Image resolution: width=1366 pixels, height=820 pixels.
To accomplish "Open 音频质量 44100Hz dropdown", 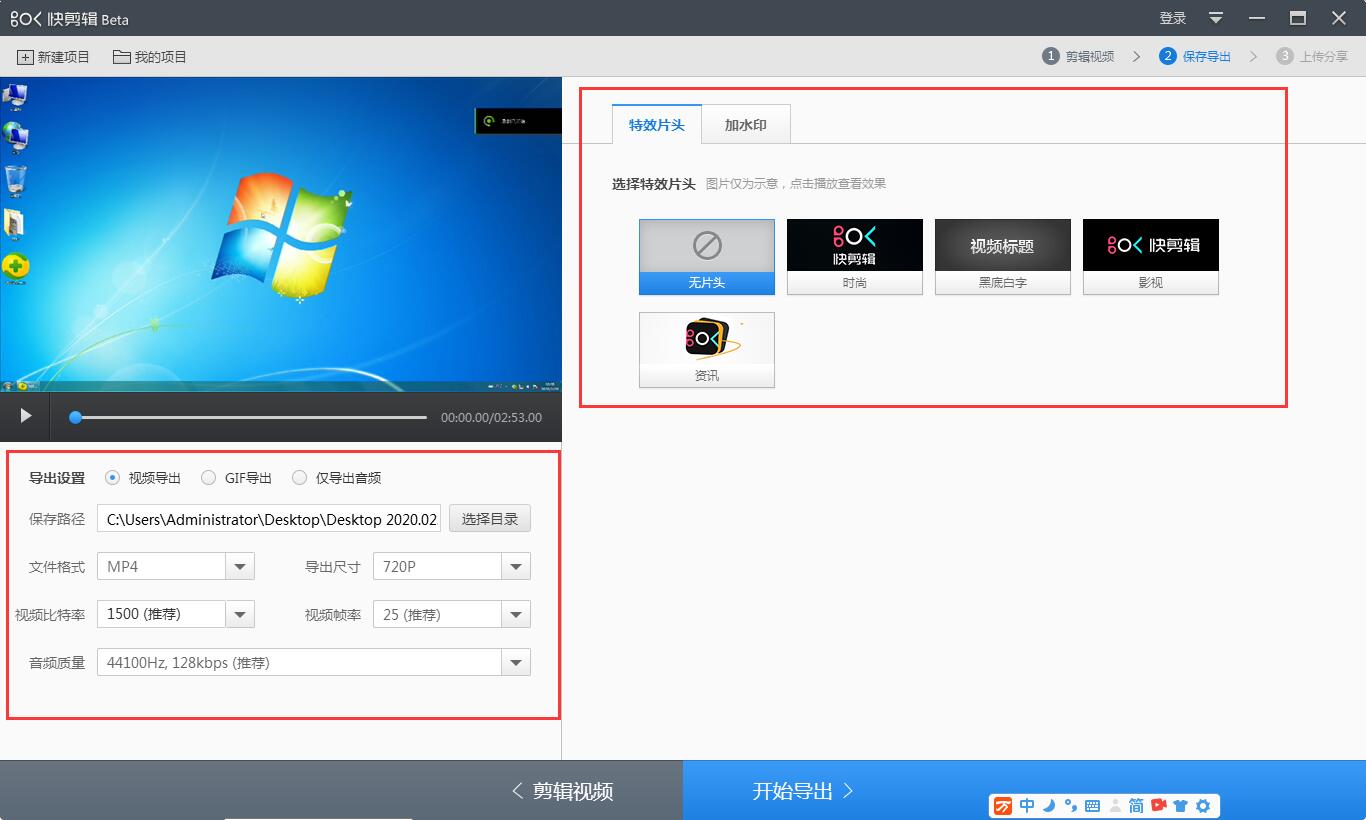I will [314, 662].
